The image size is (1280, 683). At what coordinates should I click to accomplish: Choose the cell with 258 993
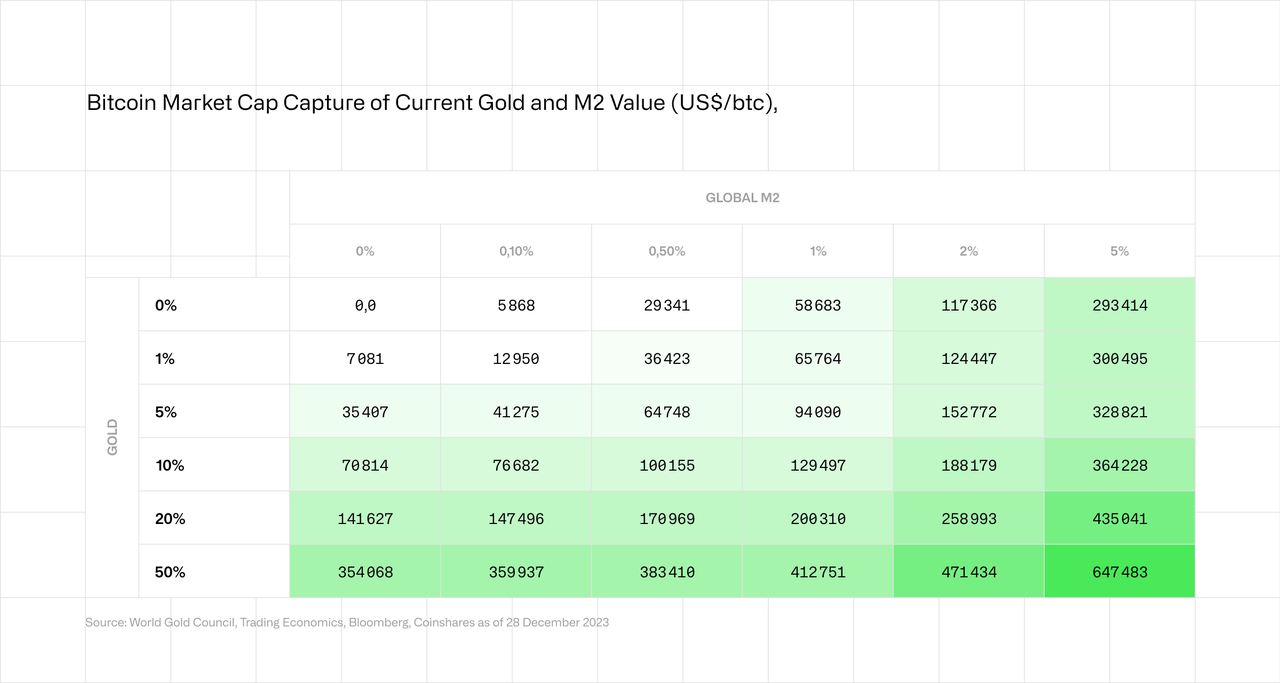click(x=969, y=518)
